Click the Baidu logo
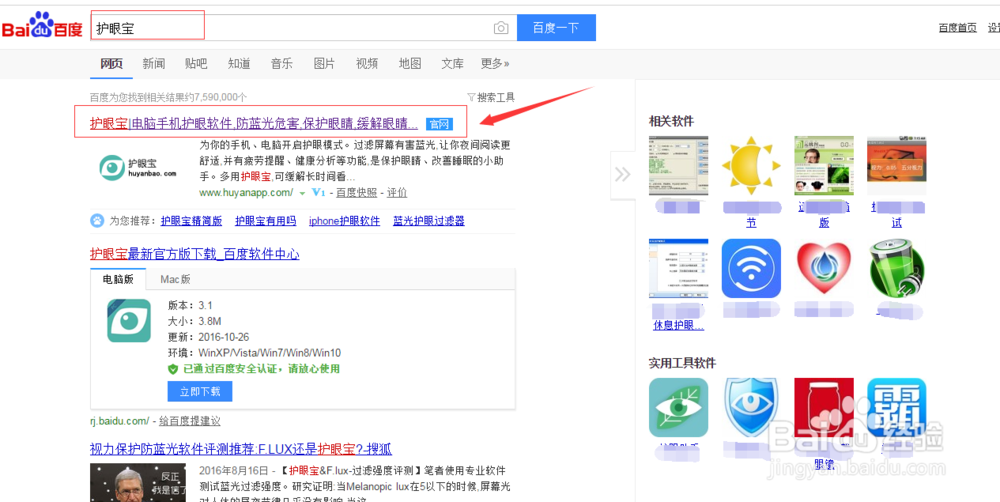The height and width of the screenshot is (502, 1000). [x=42, y=27]
